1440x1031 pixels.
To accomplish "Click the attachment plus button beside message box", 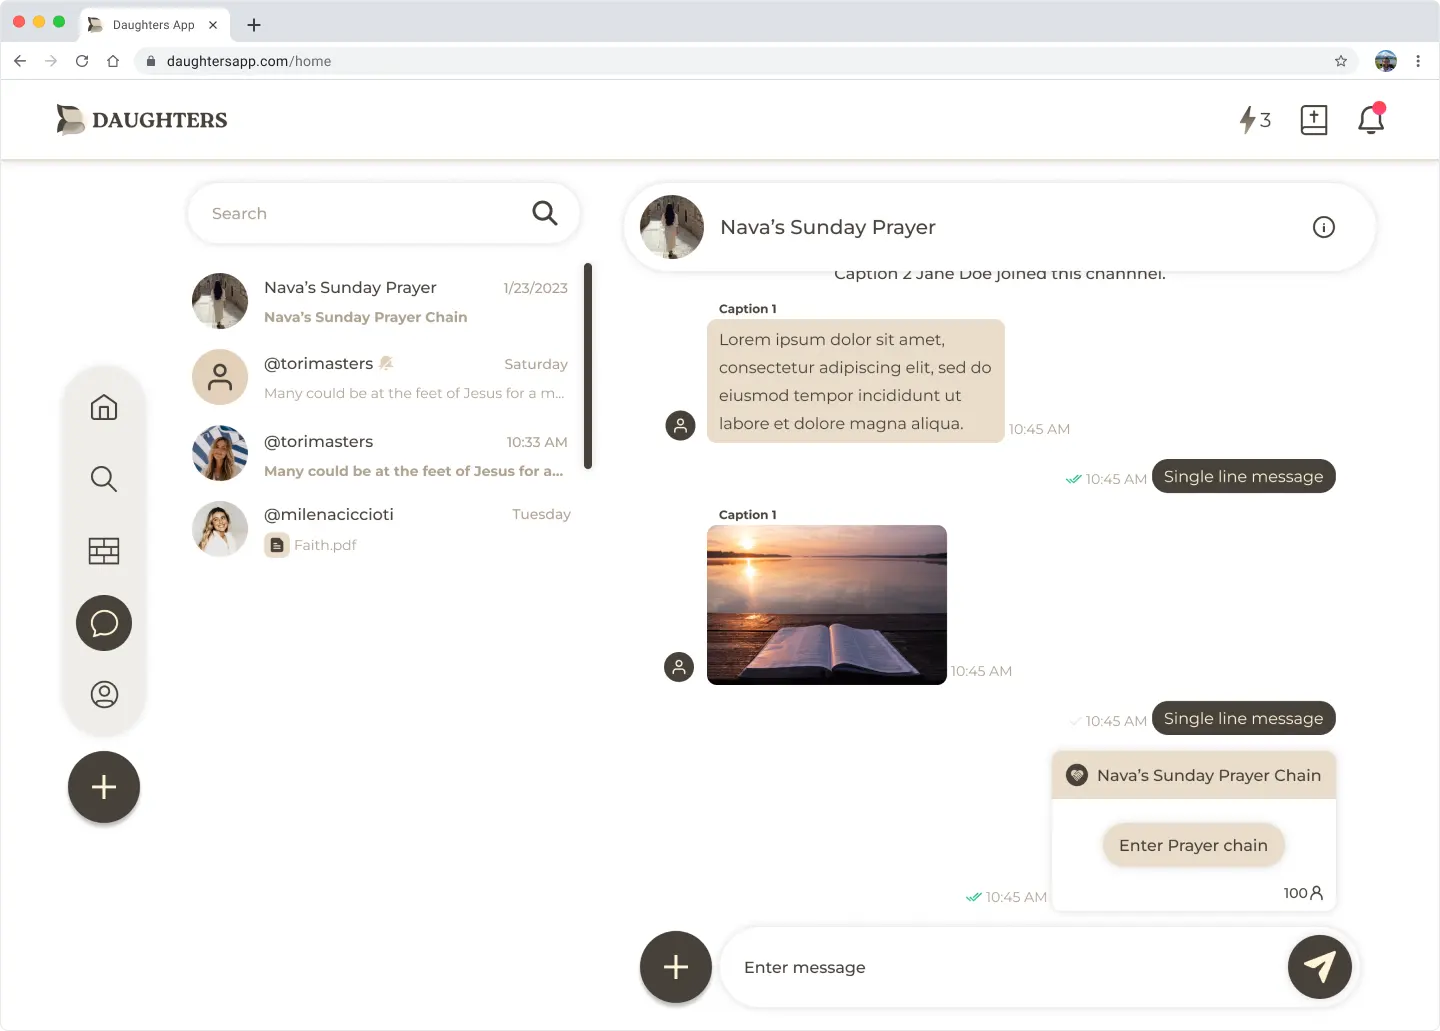I will [676, 967].
